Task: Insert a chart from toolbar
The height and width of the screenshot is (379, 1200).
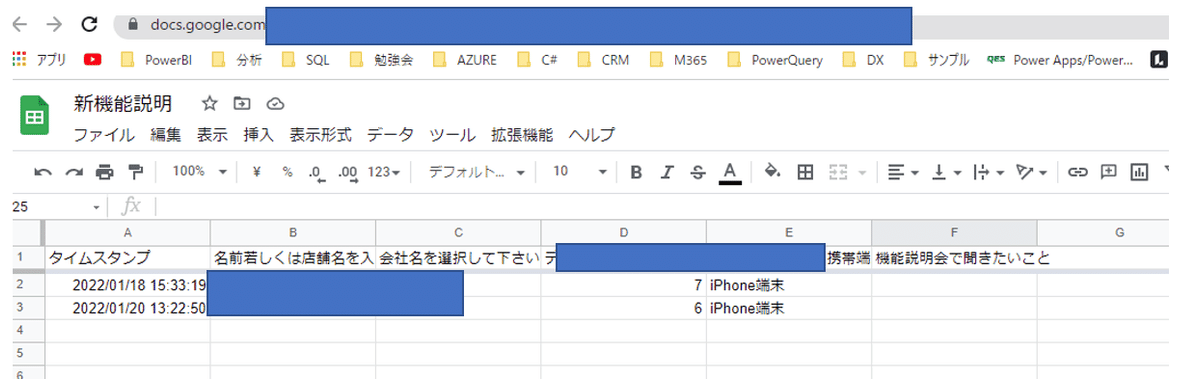Action: [x=1138, y=172]
